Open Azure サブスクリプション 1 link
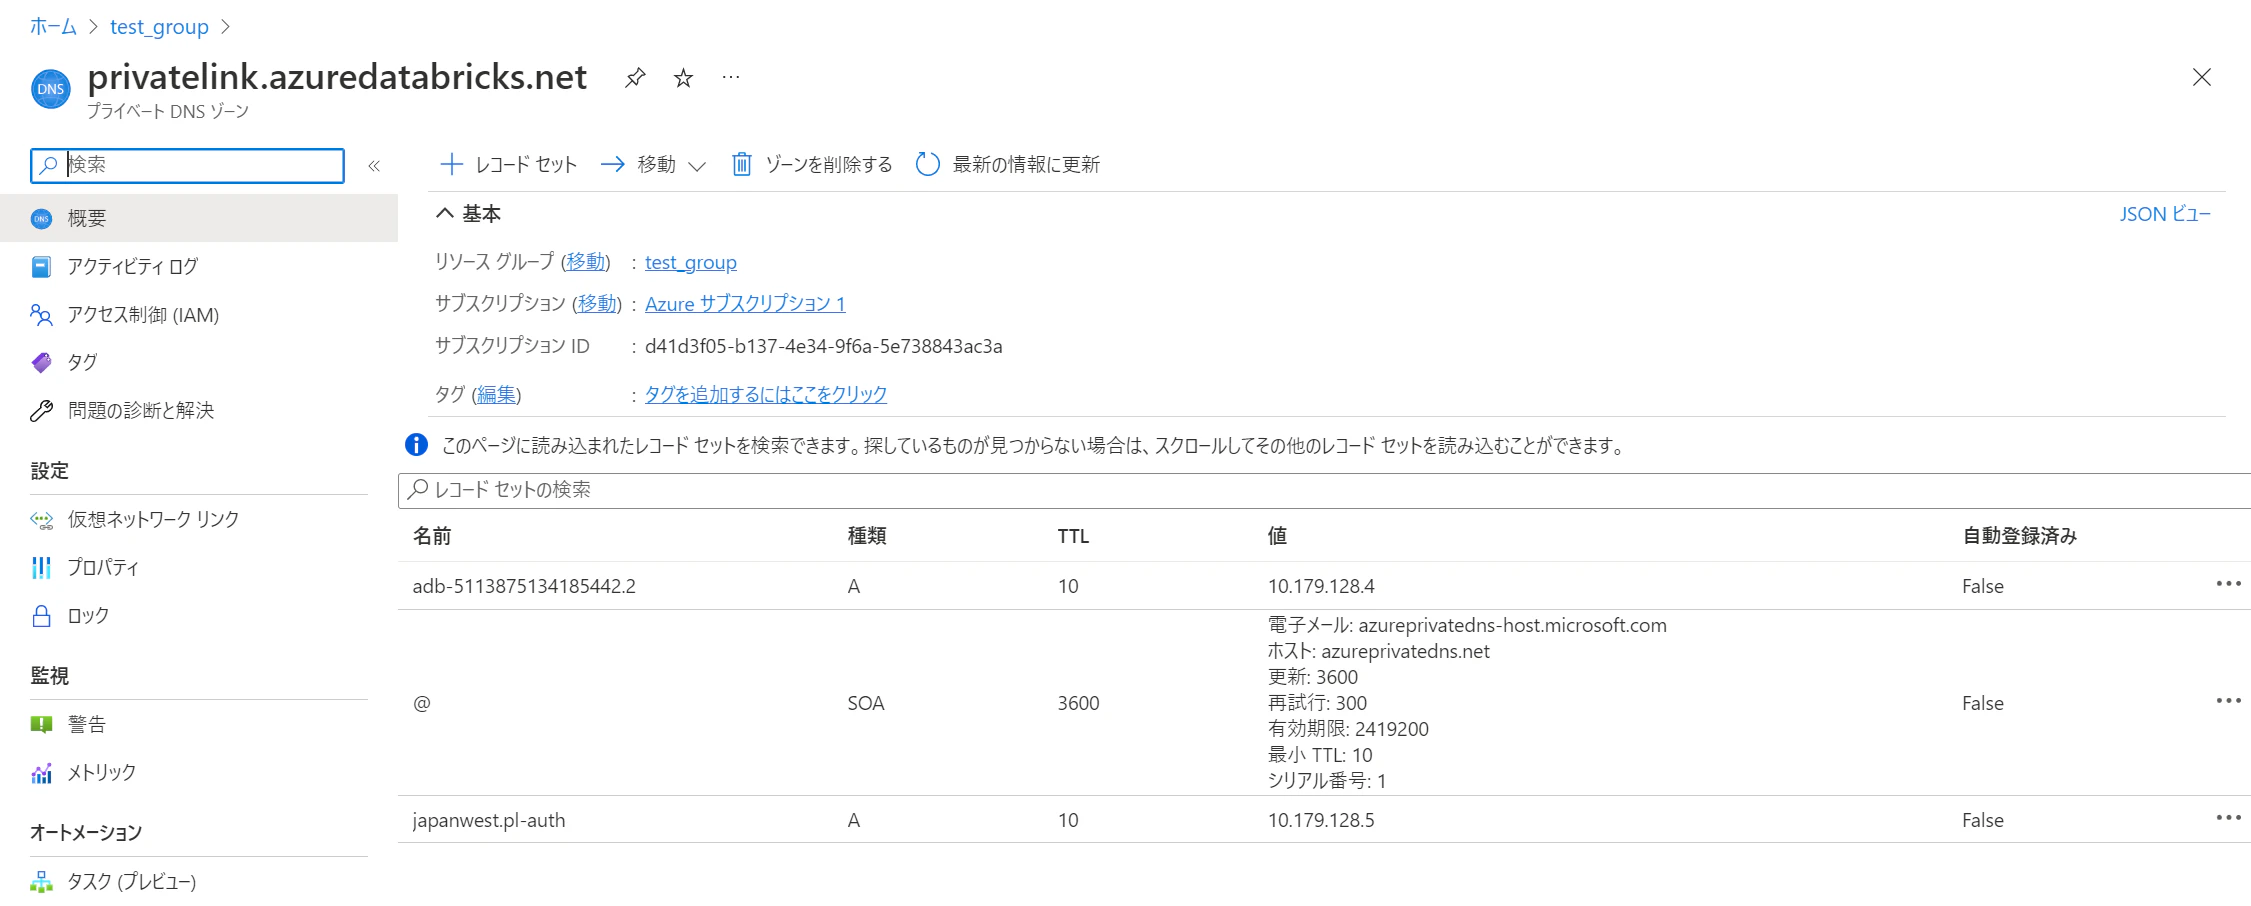 (x=745, y=303)
